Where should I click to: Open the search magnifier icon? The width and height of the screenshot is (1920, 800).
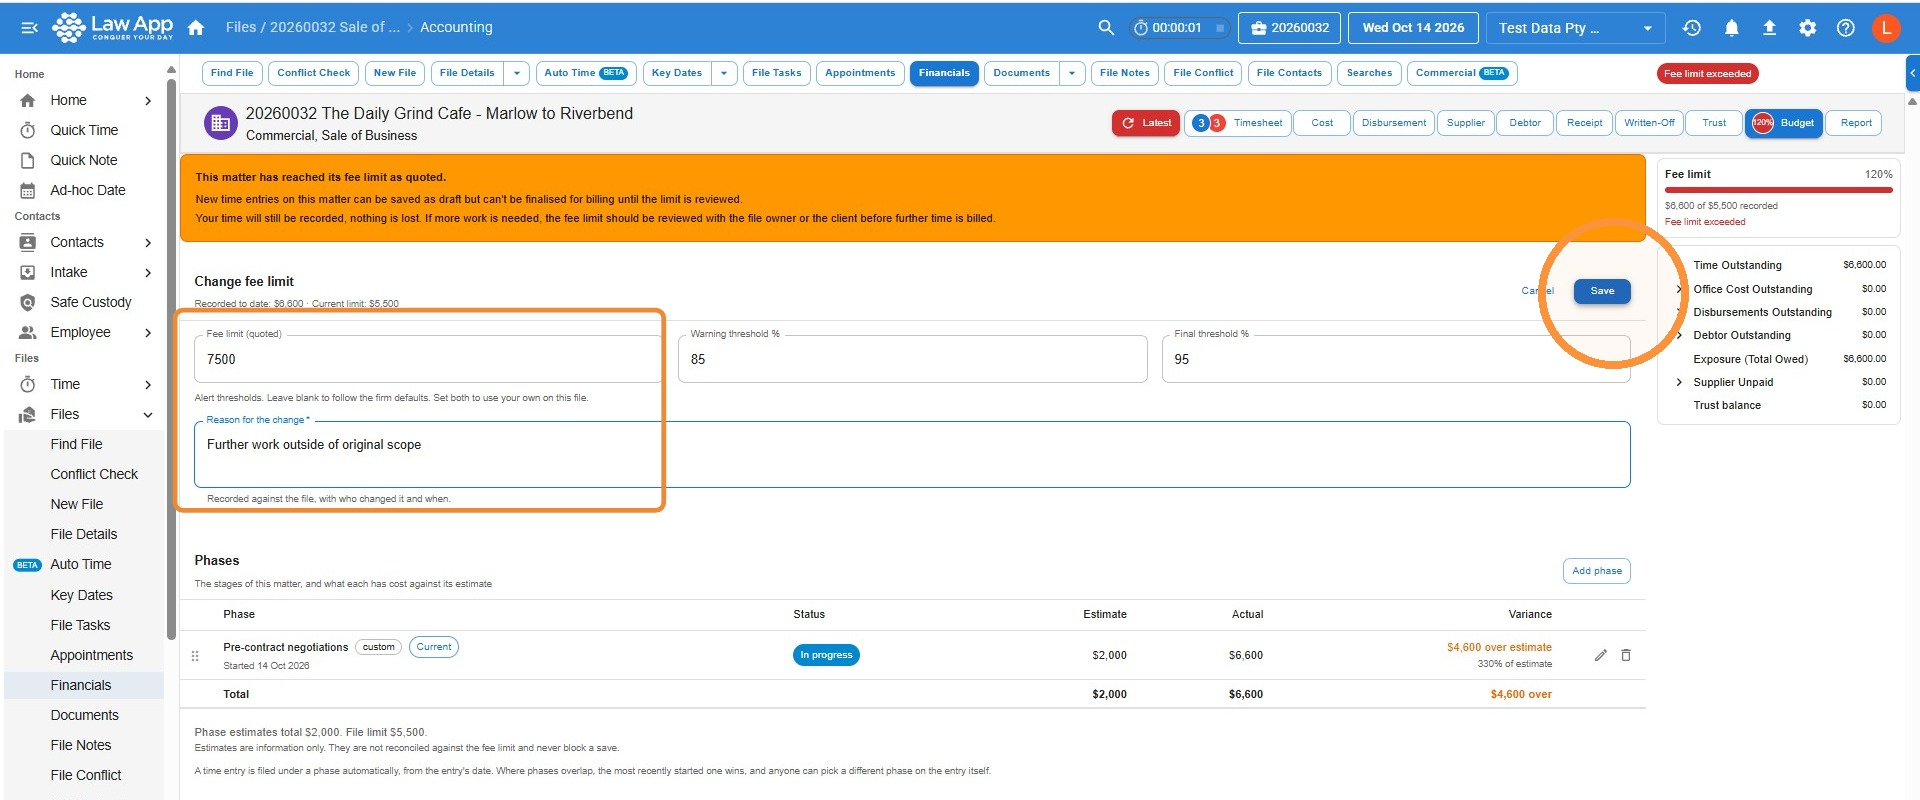pos(1106,28)
